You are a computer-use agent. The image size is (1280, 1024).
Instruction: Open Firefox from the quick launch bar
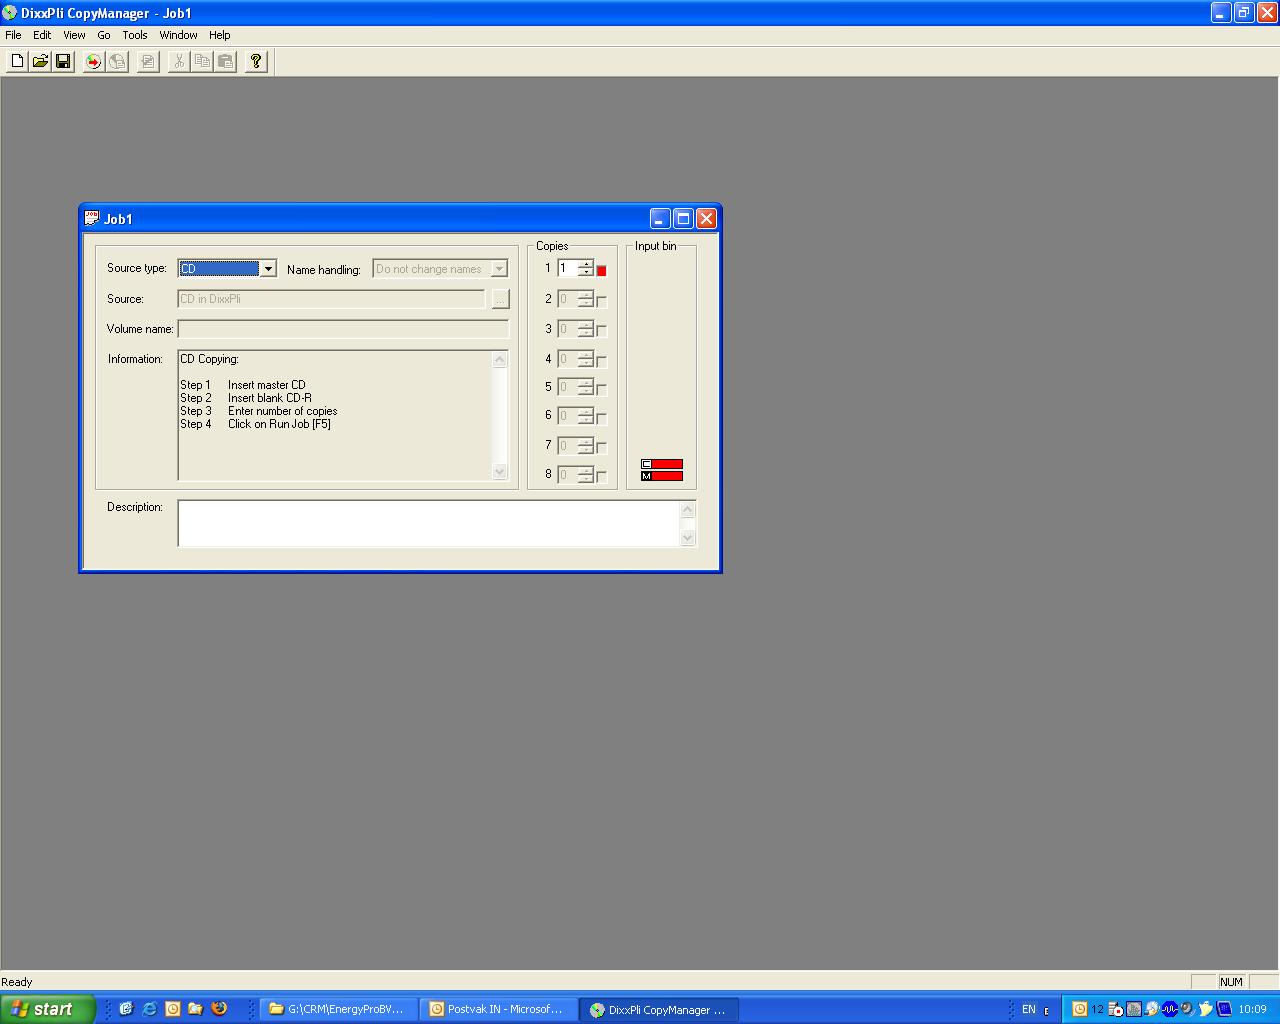click(219, 1009)
